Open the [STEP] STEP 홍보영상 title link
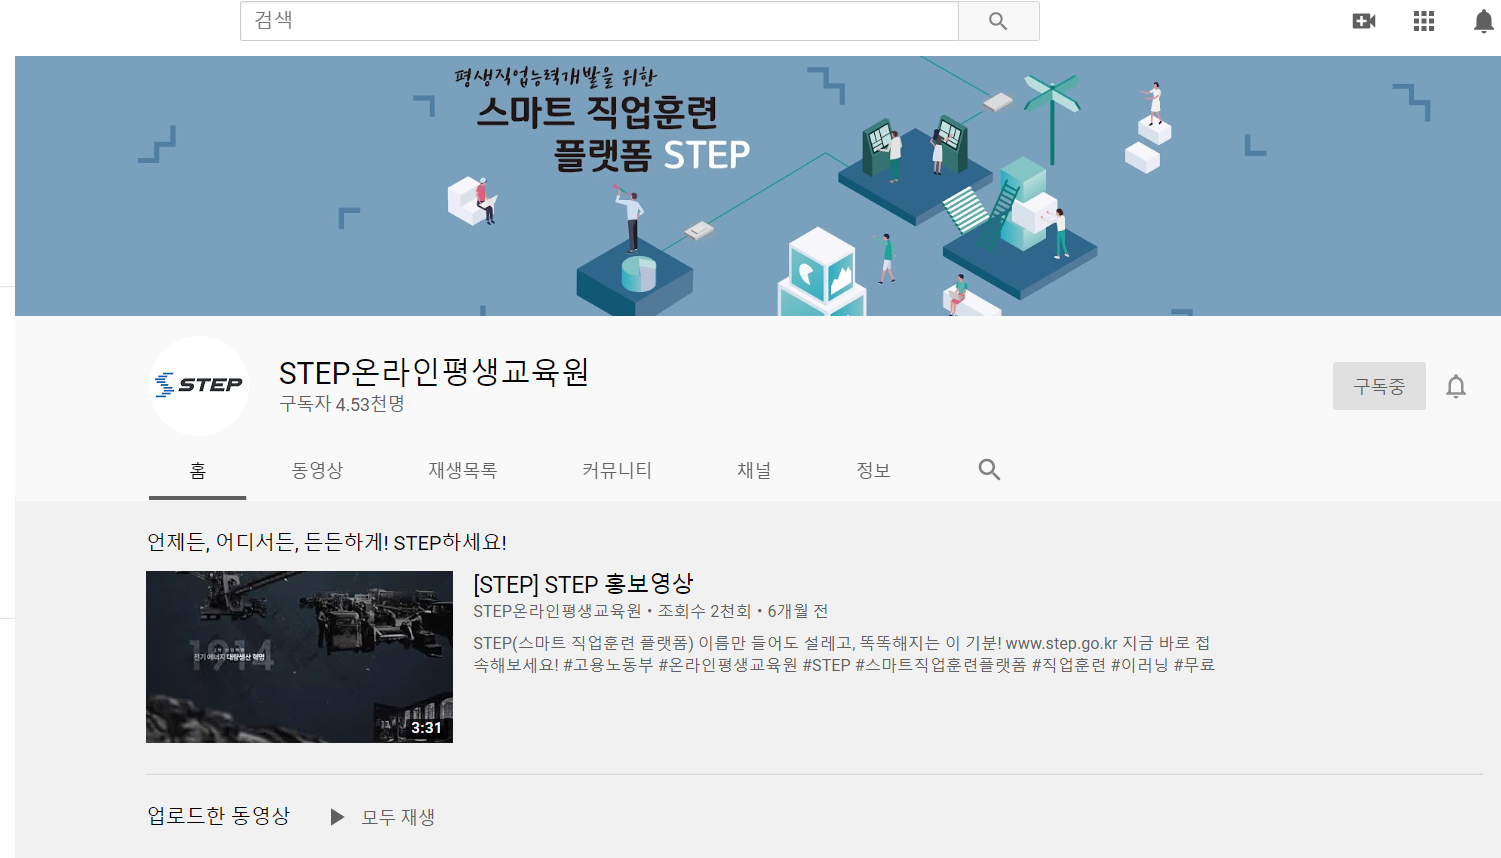The height and width of the screenshot is (858, 1501). 583,584
